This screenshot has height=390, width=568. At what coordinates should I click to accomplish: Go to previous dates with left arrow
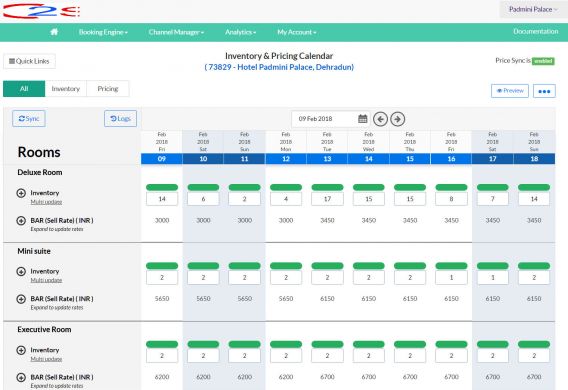(380, 119)
